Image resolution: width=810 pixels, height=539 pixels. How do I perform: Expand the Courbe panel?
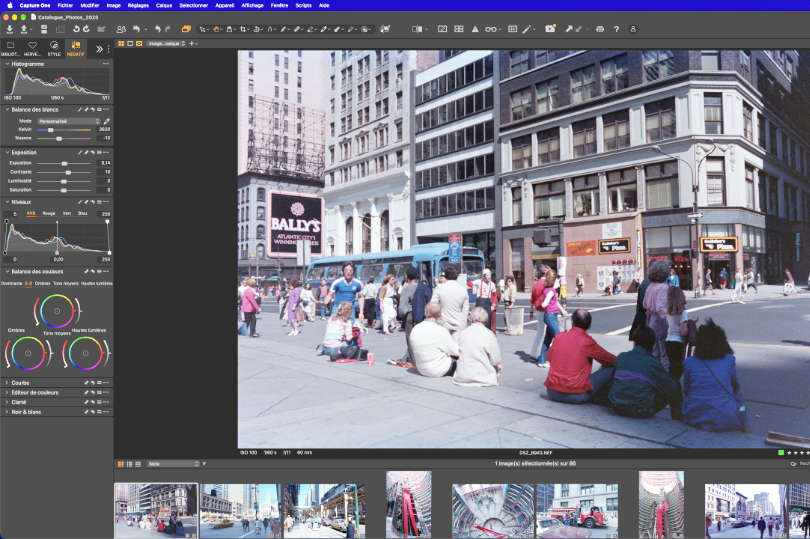[7, 383]
